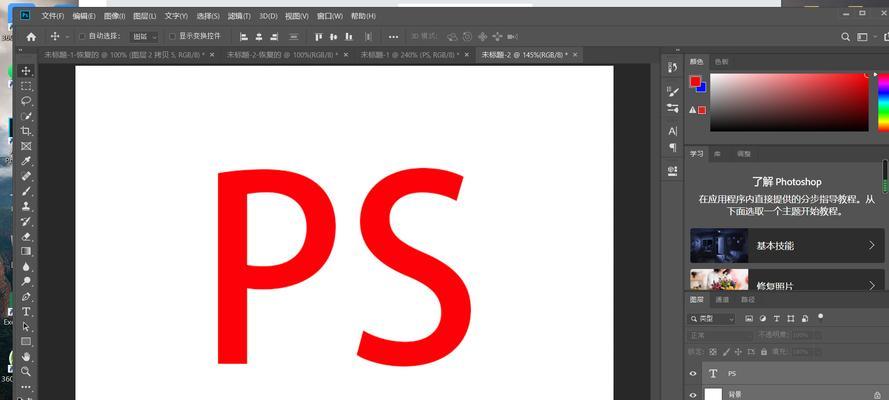Select the Move tool in the left toolbar

pos(26,71)
